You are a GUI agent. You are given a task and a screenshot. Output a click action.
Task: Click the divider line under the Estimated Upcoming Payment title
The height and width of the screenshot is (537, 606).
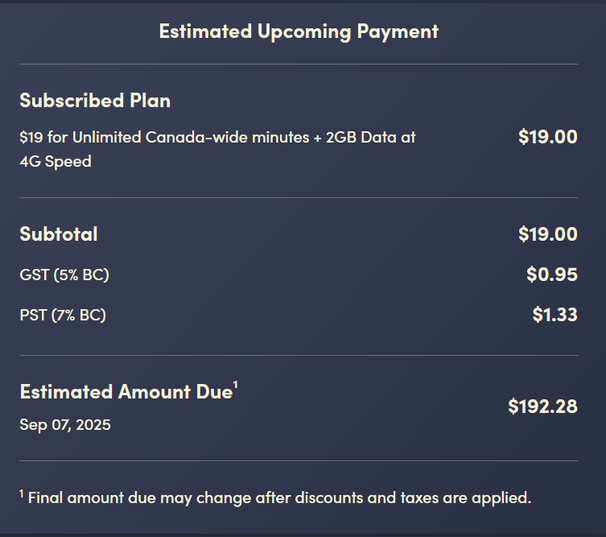298,64
